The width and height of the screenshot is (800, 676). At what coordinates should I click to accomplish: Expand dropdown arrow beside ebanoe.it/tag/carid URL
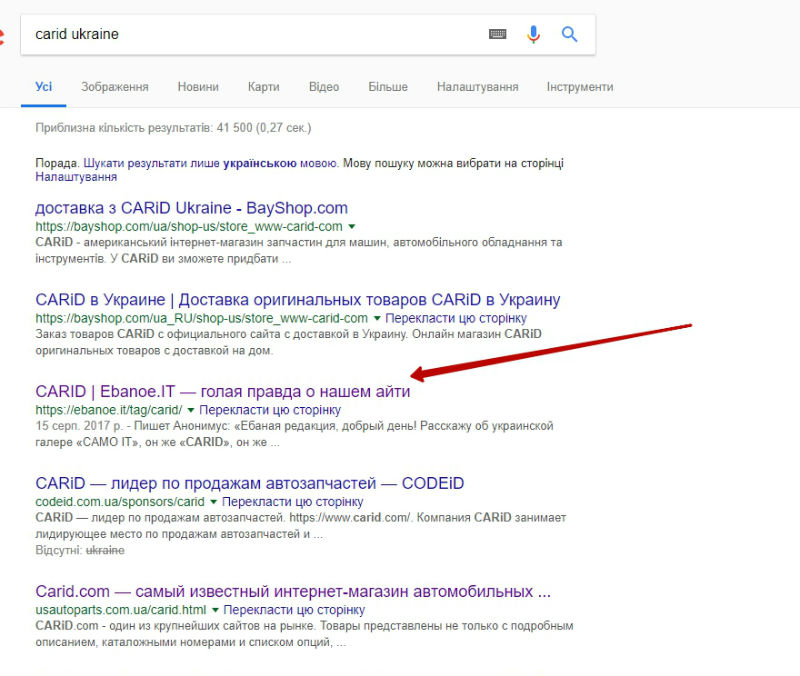click(190, 410)
